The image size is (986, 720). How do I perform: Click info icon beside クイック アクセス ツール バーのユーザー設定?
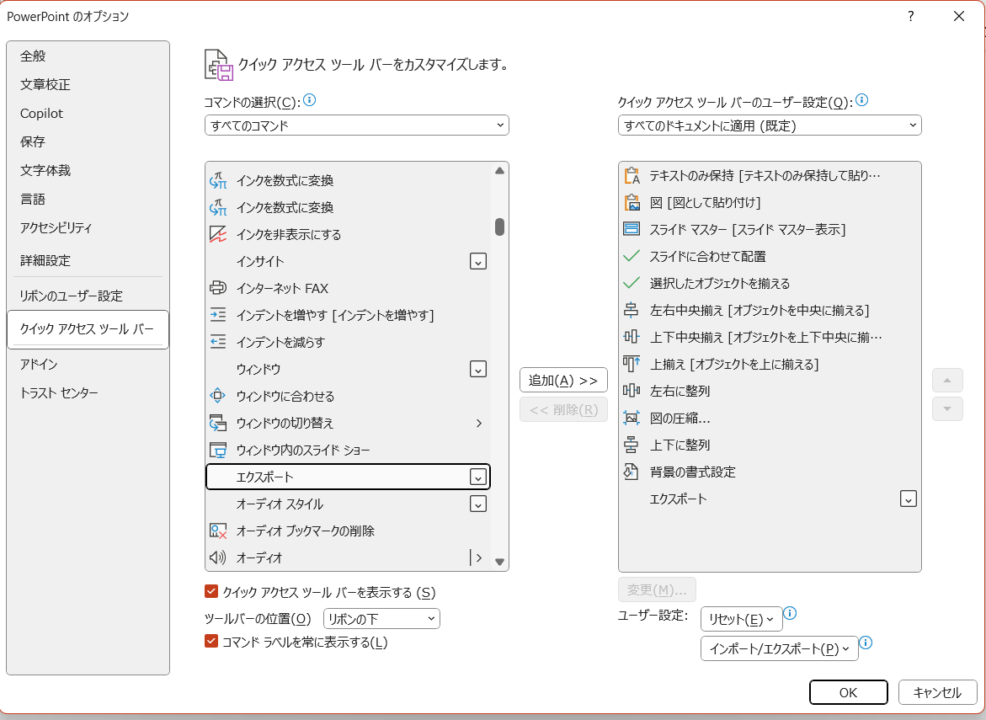pyautogui.click(x=862, y=100)
